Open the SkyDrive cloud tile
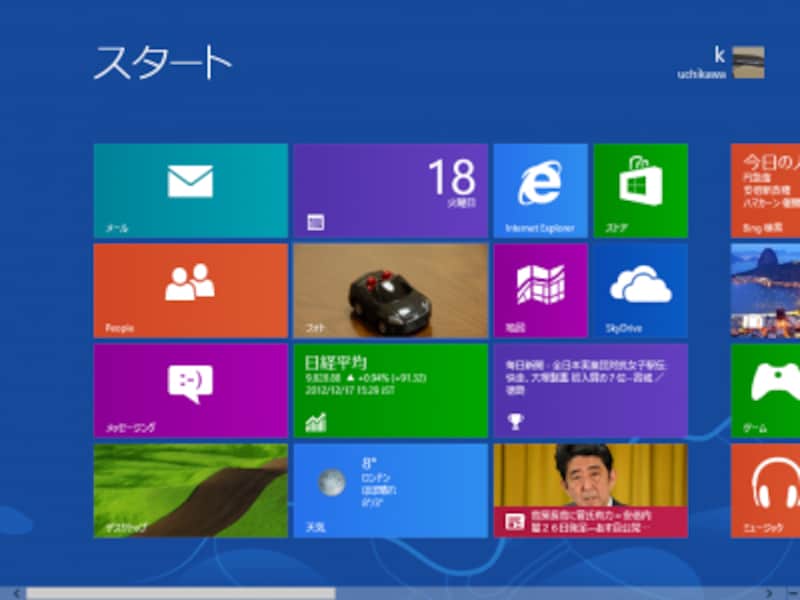800x600 pixels. pos(641,291)
